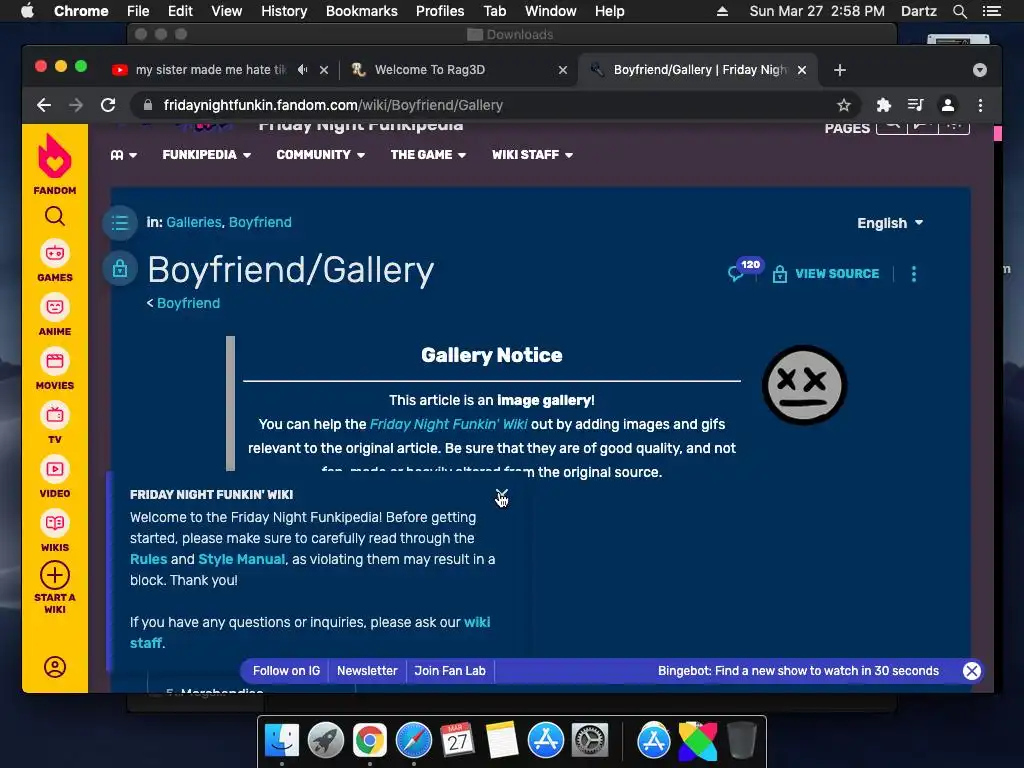Open the Chrome tab search dropdown arrow

click(980, 70)
